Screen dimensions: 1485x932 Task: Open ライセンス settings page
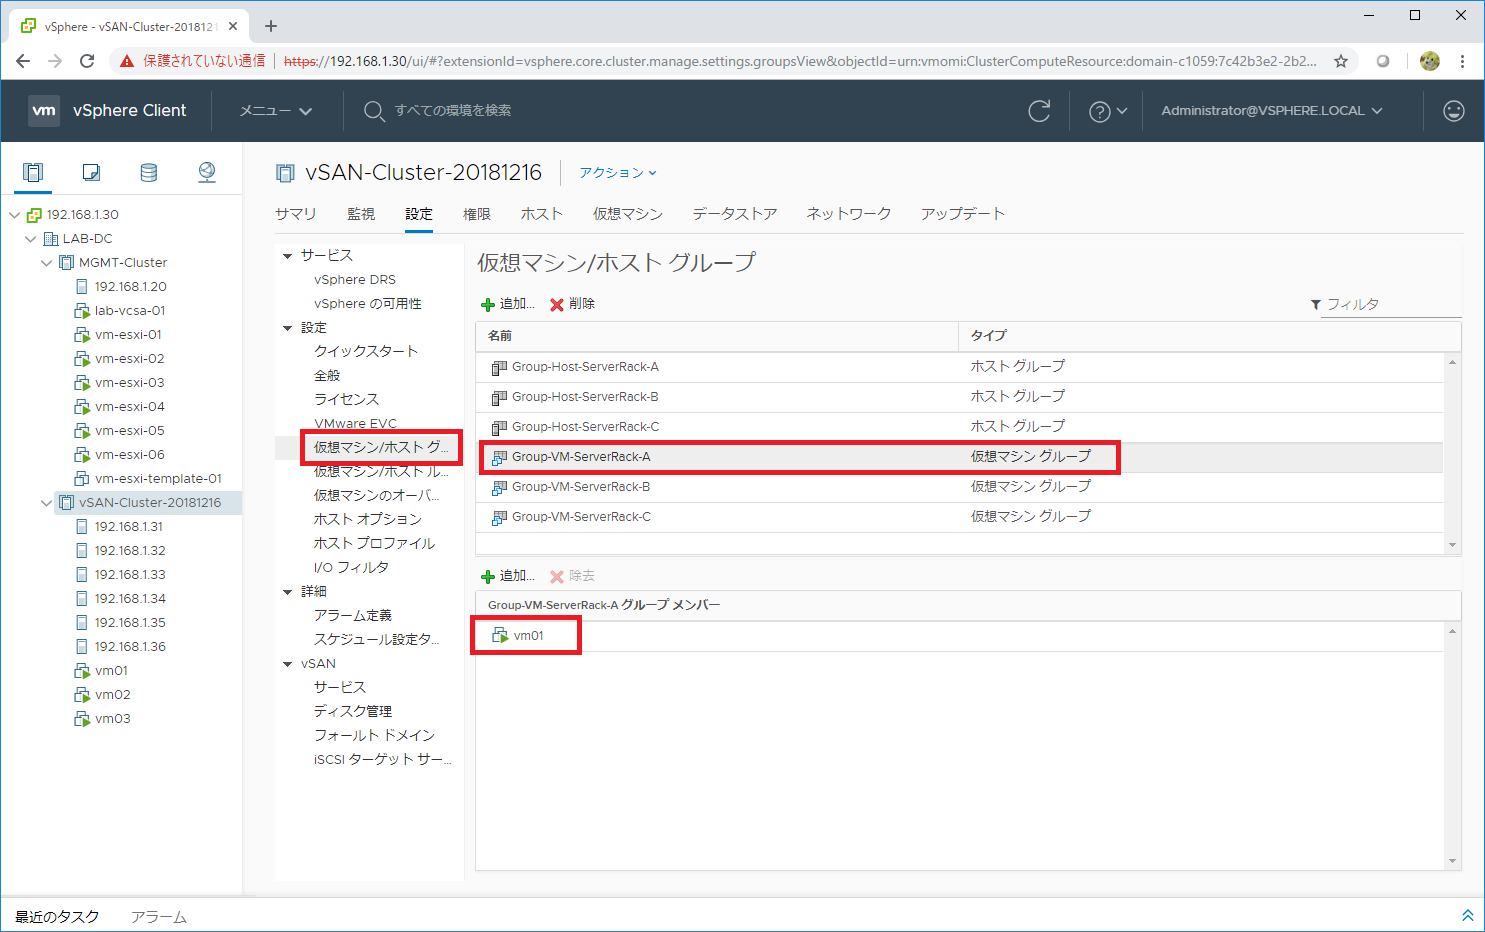[x=346, y=400]
